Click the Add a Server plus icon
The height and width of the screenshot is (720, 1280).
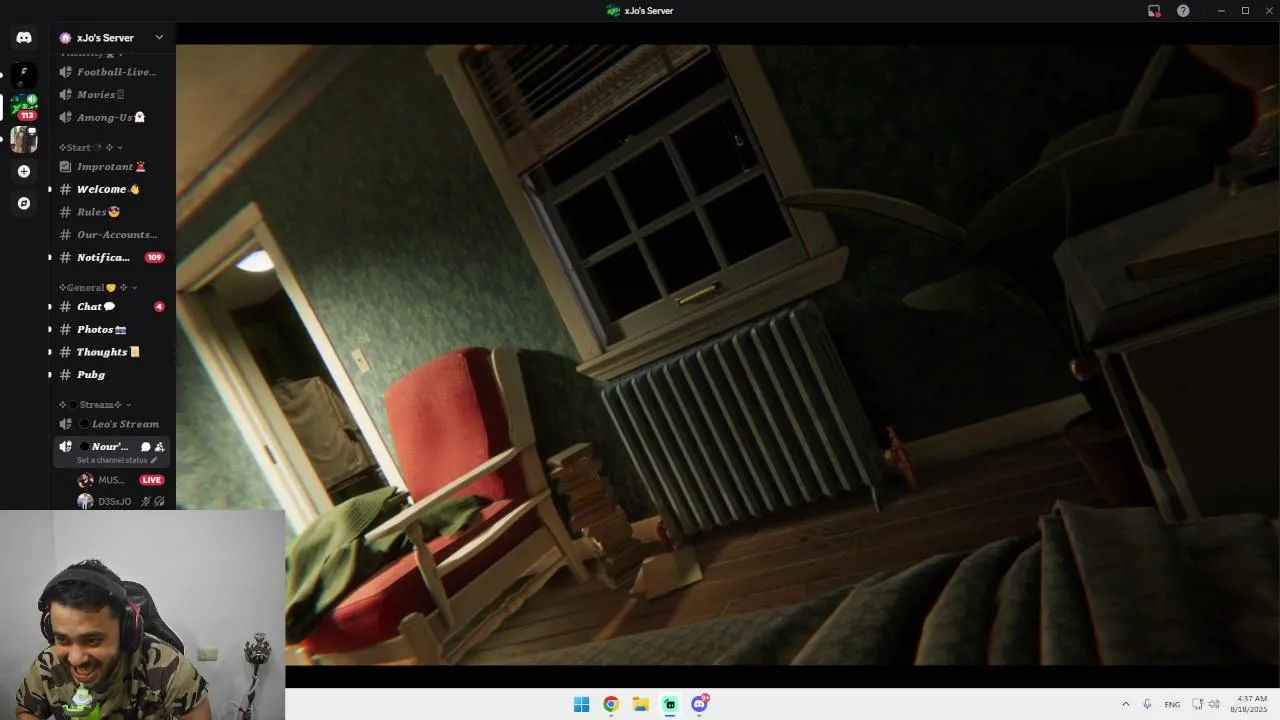click(x=24, y=171)
